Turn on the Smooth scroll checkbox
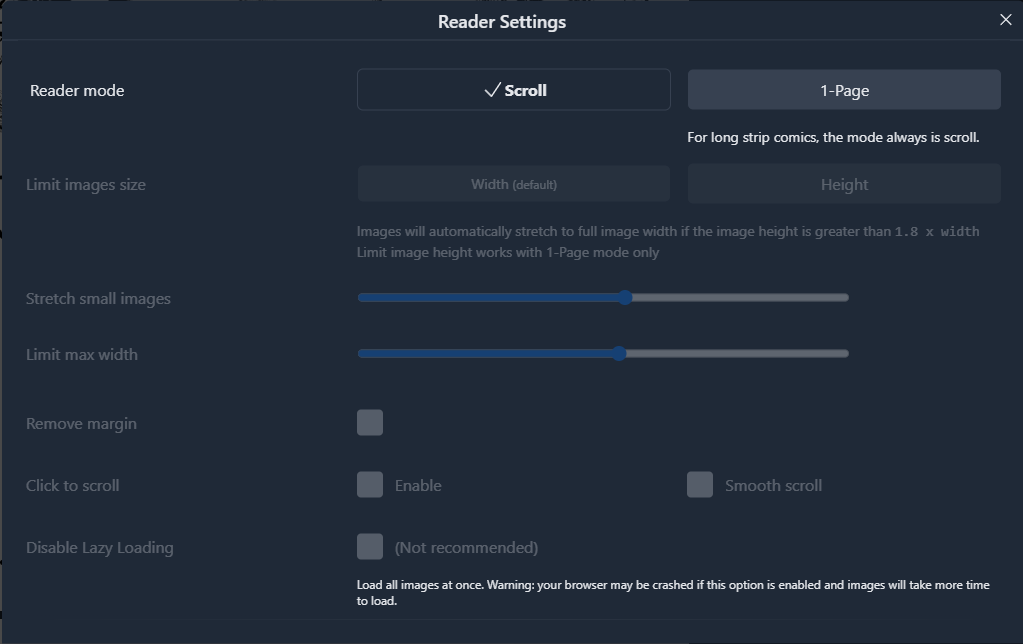1023x644 pixels. (700, 485)
